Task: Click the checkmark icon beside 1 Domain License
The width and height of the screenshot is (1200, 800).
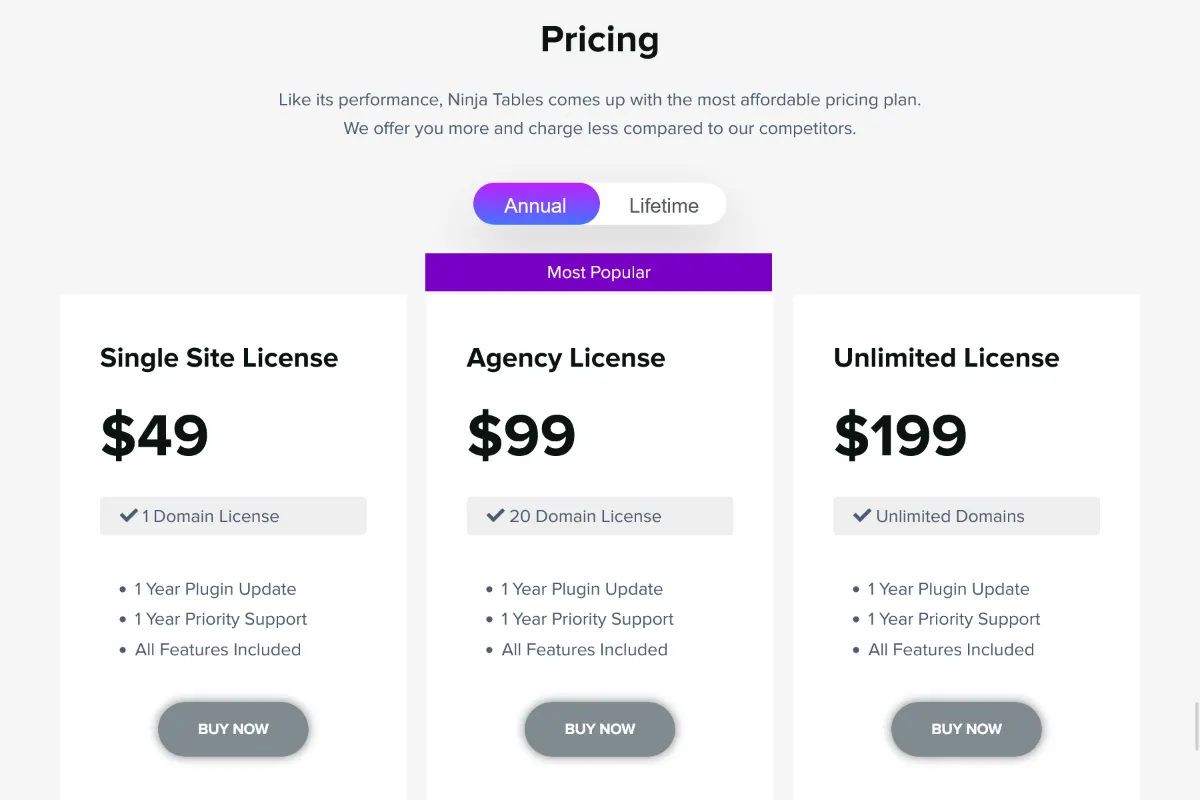Action: [128, 516]
